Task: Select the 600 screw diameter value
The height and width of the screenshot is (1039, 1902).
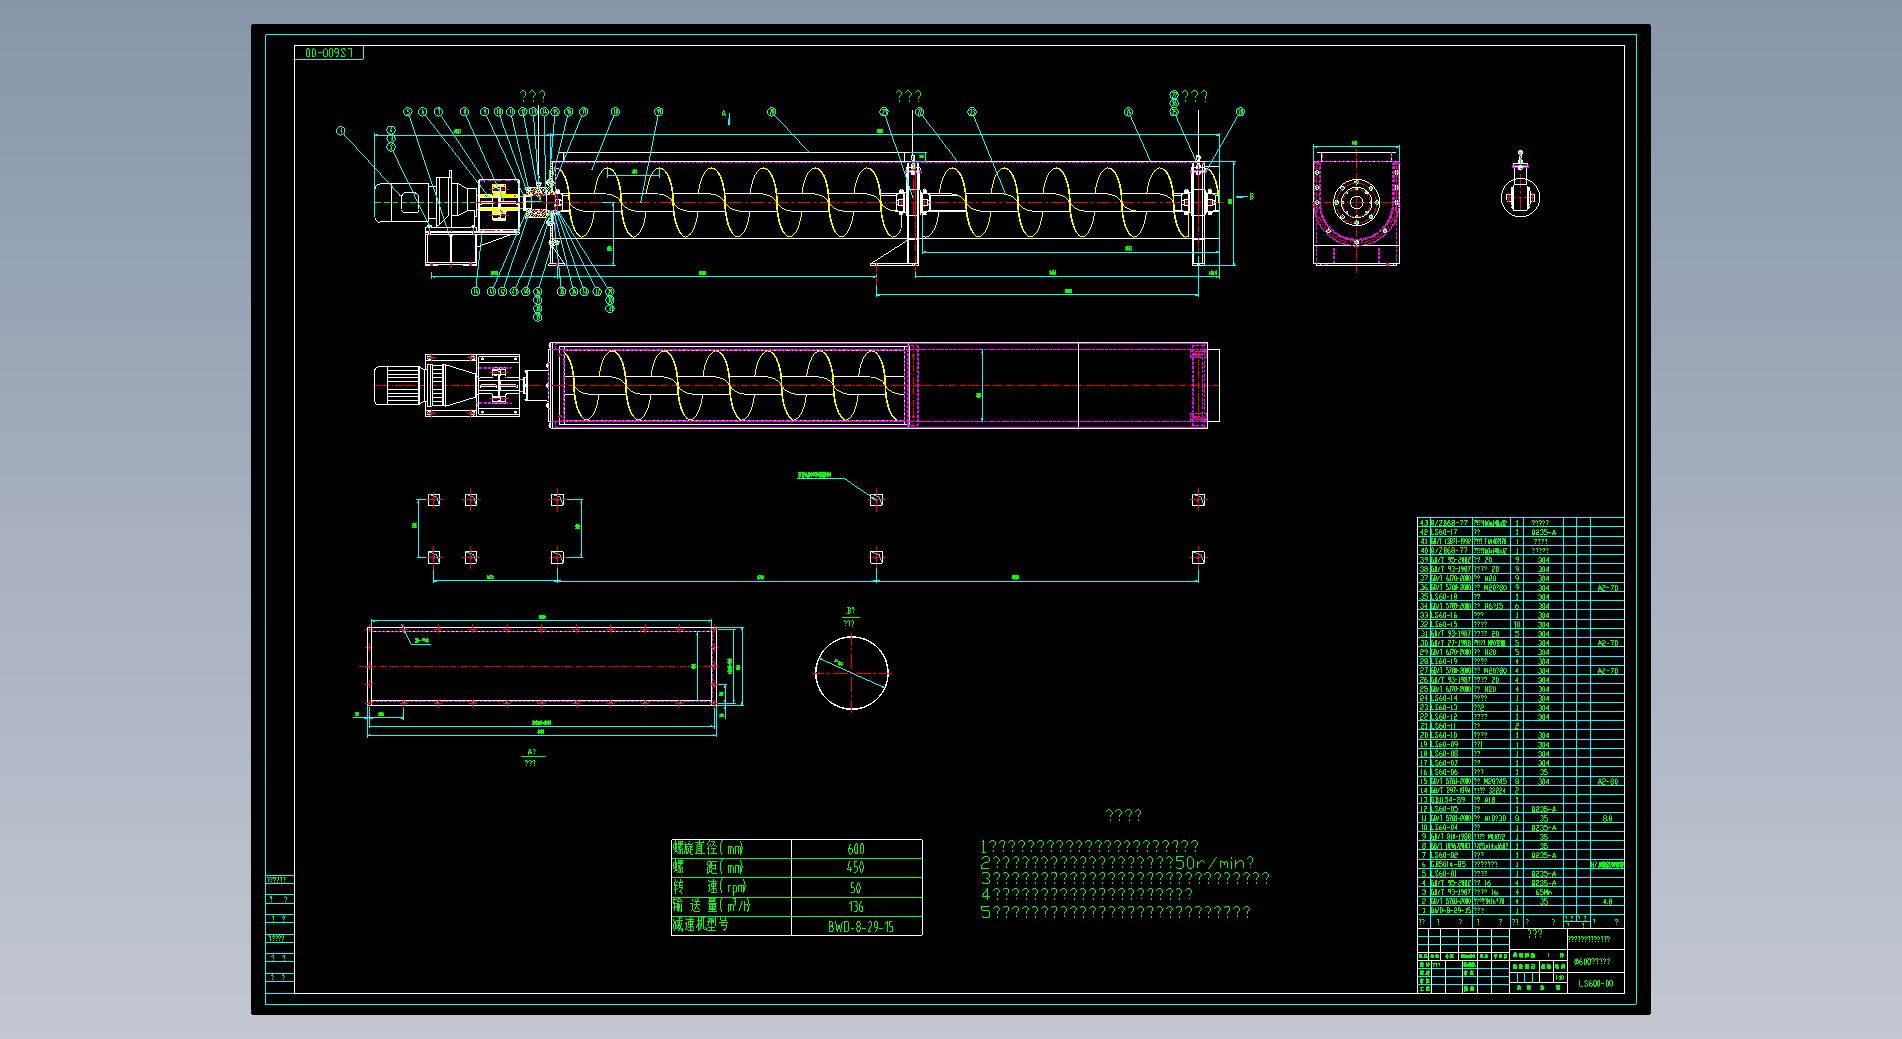Action: point(855,849)
